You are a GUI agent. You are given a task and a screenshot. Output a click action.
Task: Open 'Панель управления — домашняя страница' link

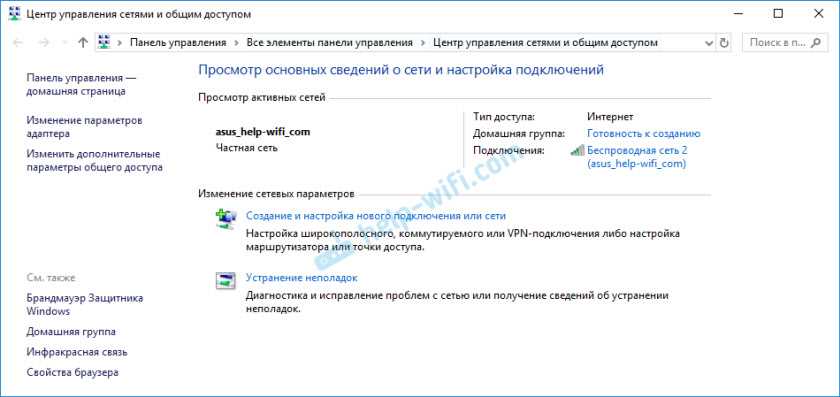coord(81,85)
